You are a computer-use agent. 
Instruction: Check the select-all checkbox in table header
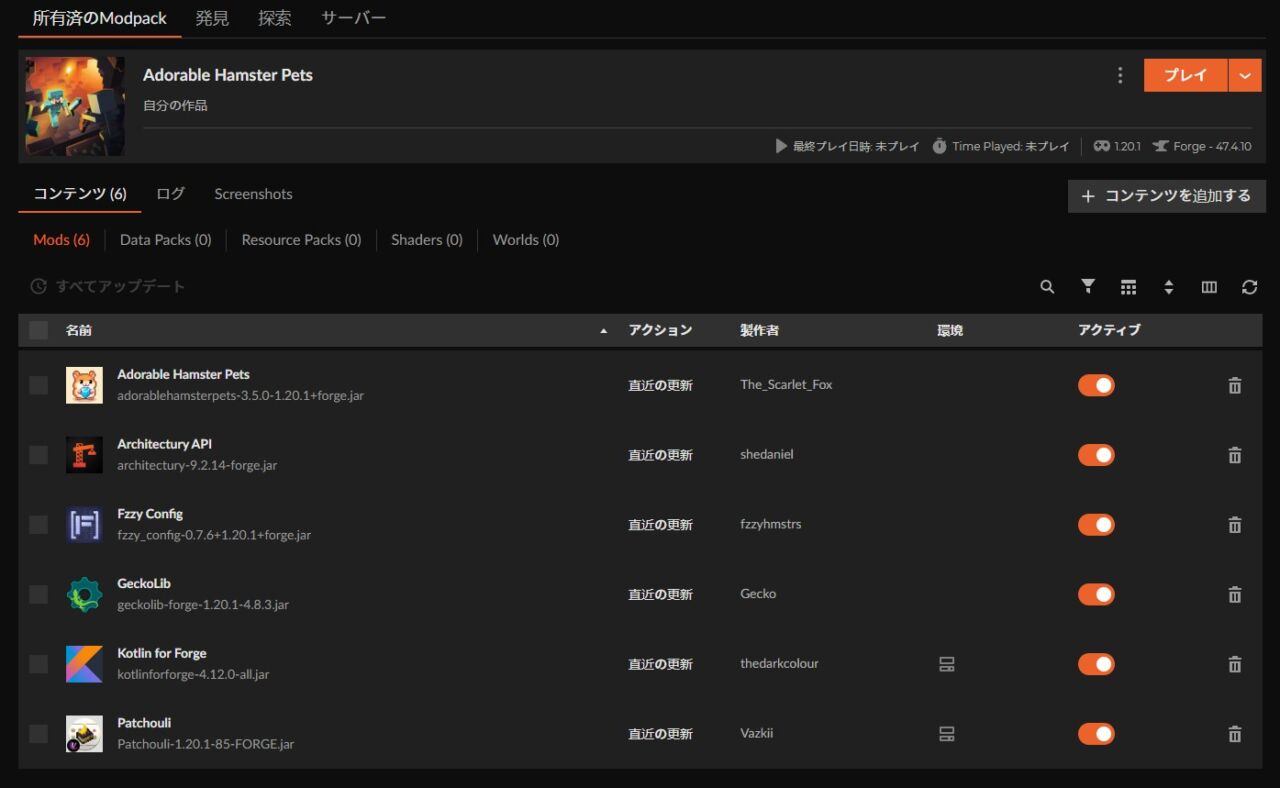[x=38, y=330]
